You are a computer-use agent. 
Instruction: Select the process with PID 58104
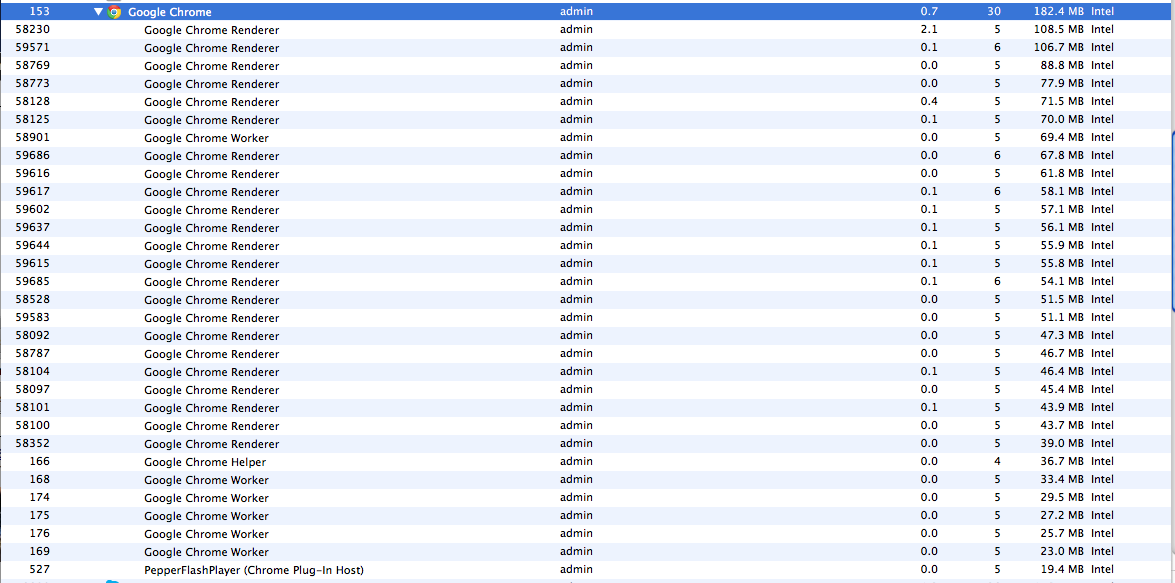coord(588,372)
